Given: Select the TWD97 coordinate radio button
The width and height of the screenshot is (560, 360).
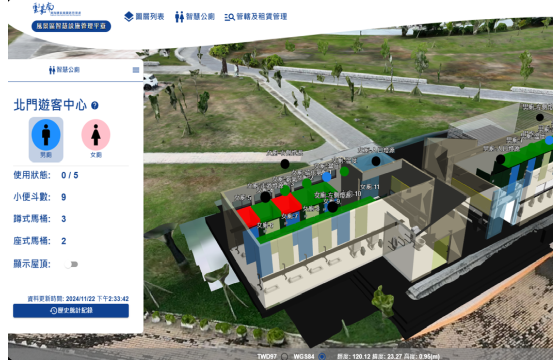Looking at the screenshot, I should (284, 356).
